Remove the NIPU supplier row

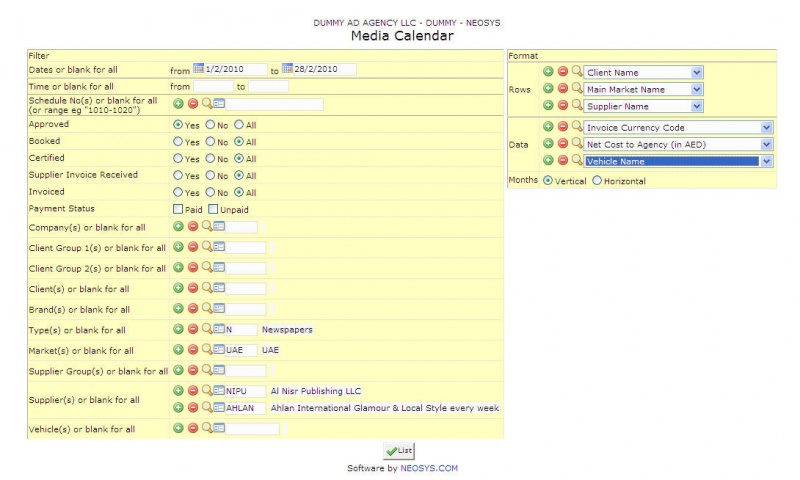pyautogui.click(x=193, y=390)
